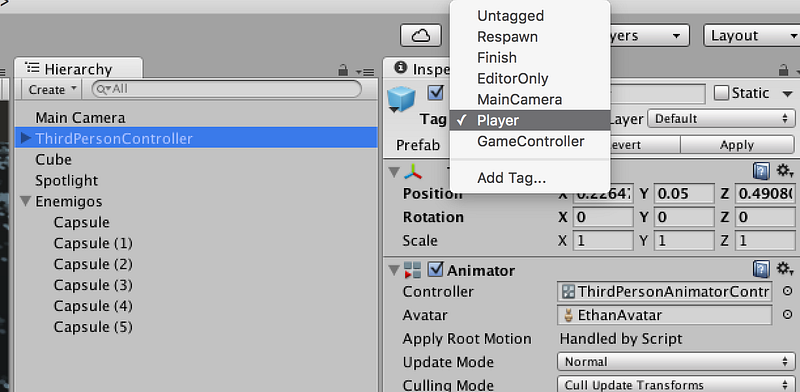
Task: Click the Position Y field
Action: tap(684, 194)
